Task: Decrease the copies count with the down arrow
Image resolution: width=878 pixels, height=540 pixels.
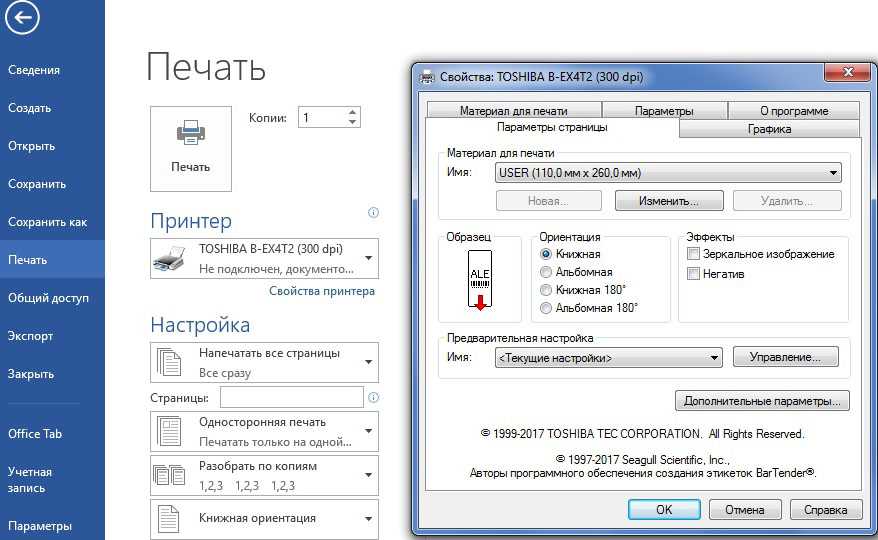Action: pyautogui.click(x=352, y=122)
